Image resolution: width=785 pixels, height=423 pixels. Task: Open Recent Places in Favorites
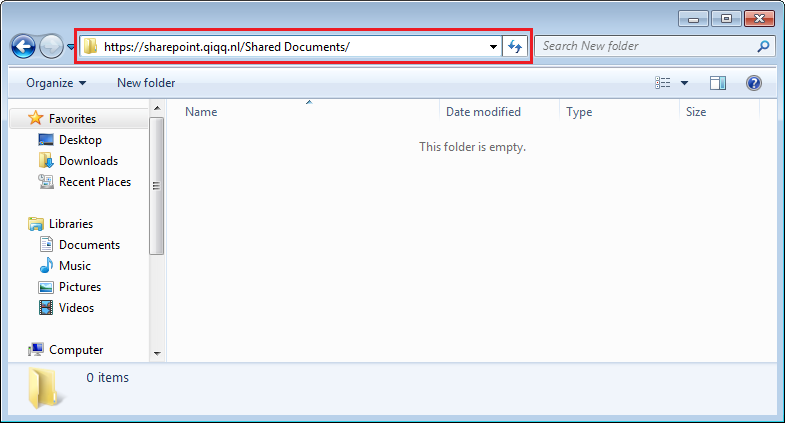pos(95,182)
